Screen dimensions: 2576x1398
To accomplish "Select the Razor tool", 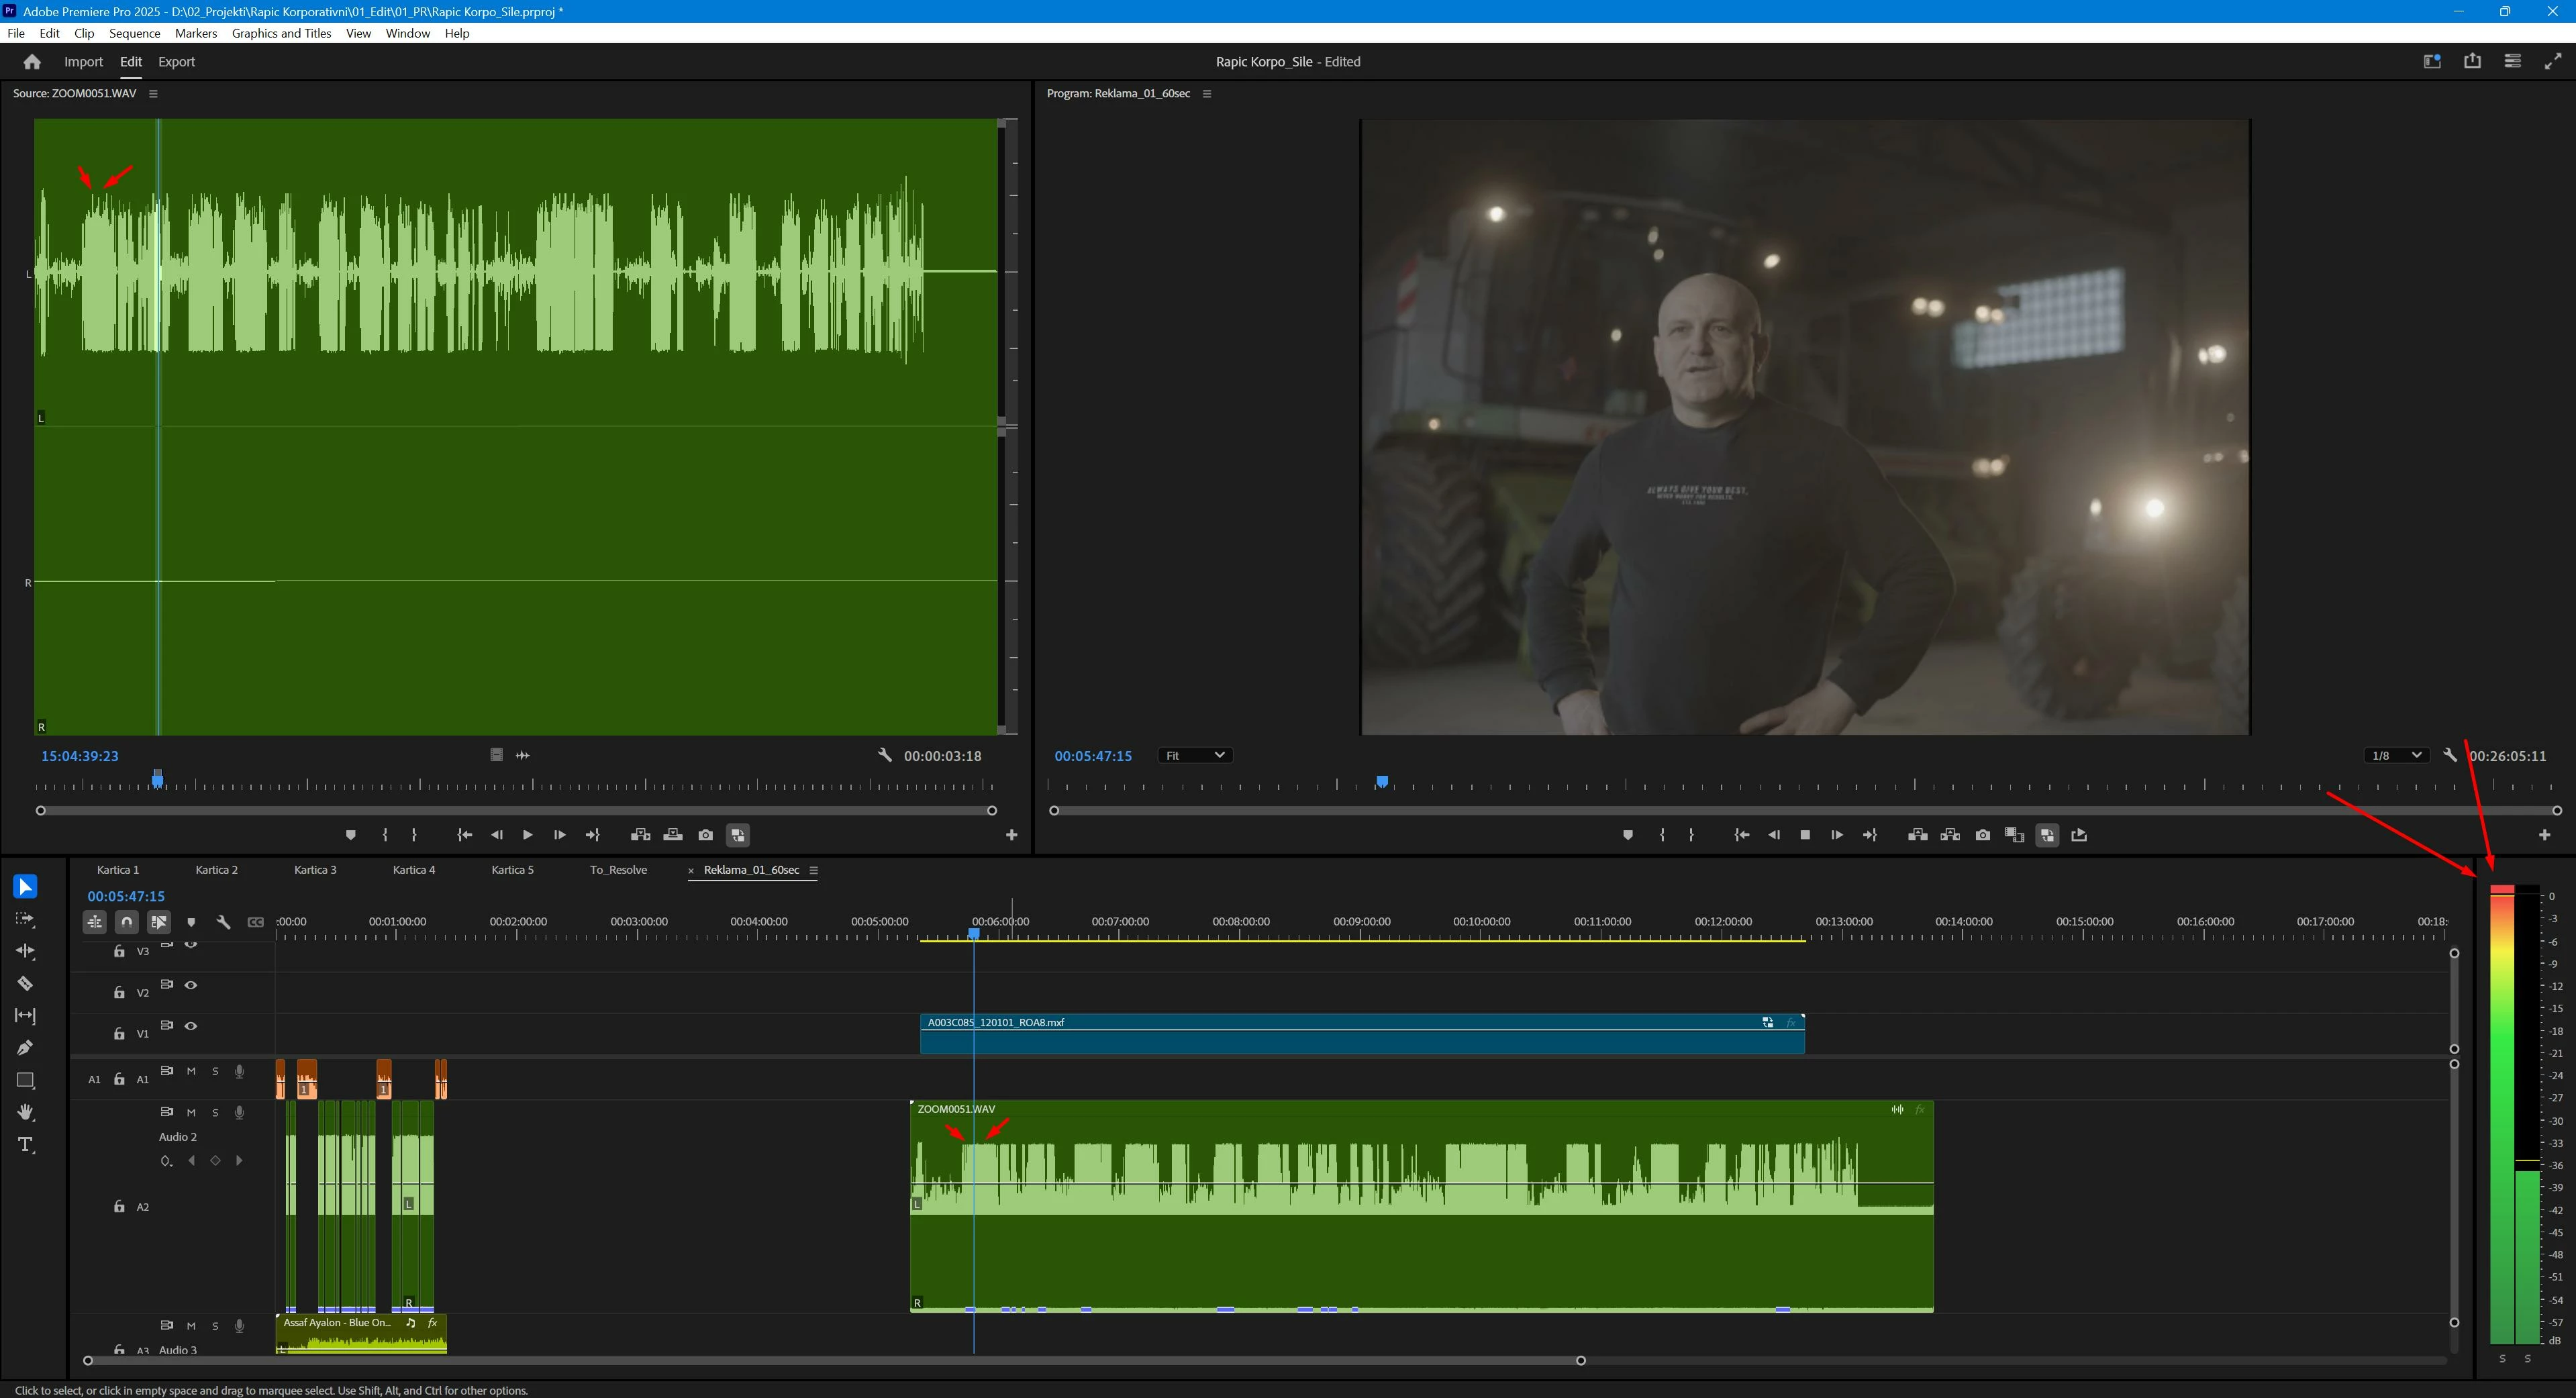I will 25,984.
